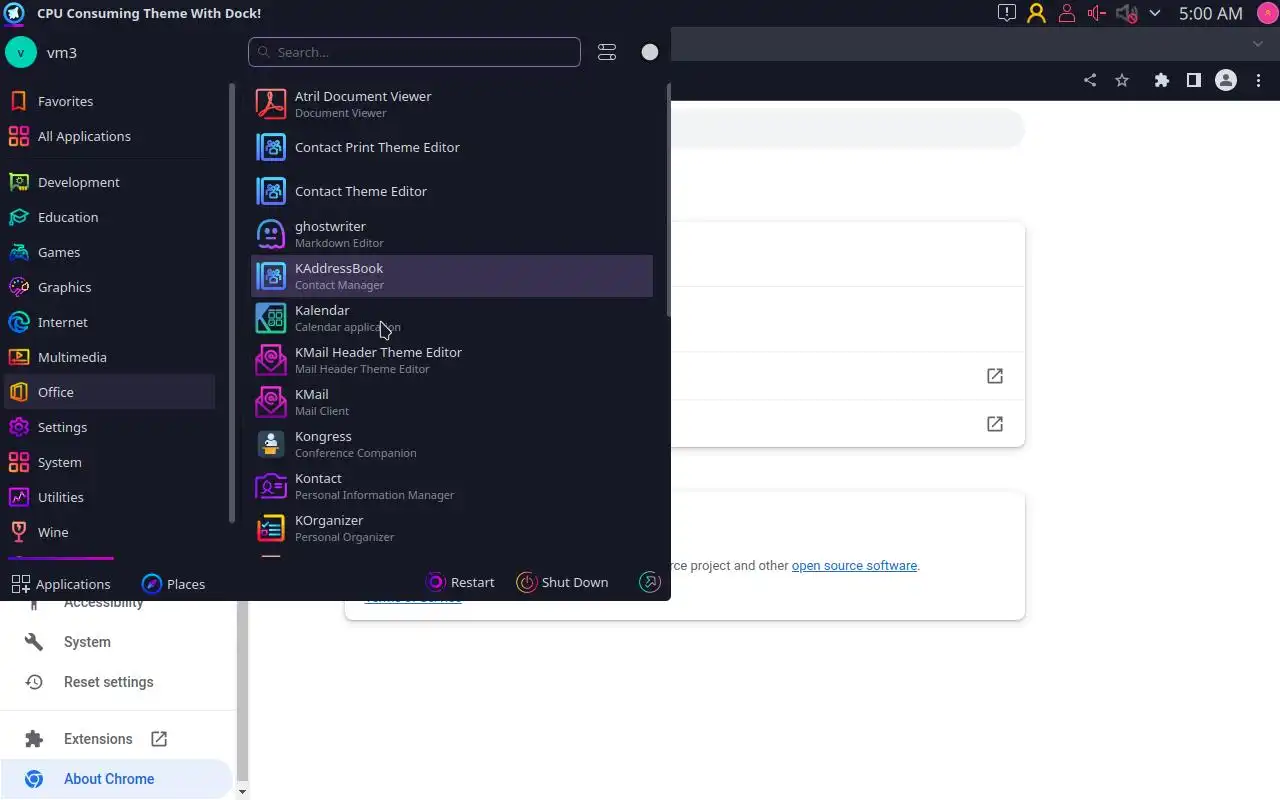Image resolution: width=1280 pixels, height=800 pixels.
Task: Click the pink user icon in top-right corner
Action: tap(1266, 13)
